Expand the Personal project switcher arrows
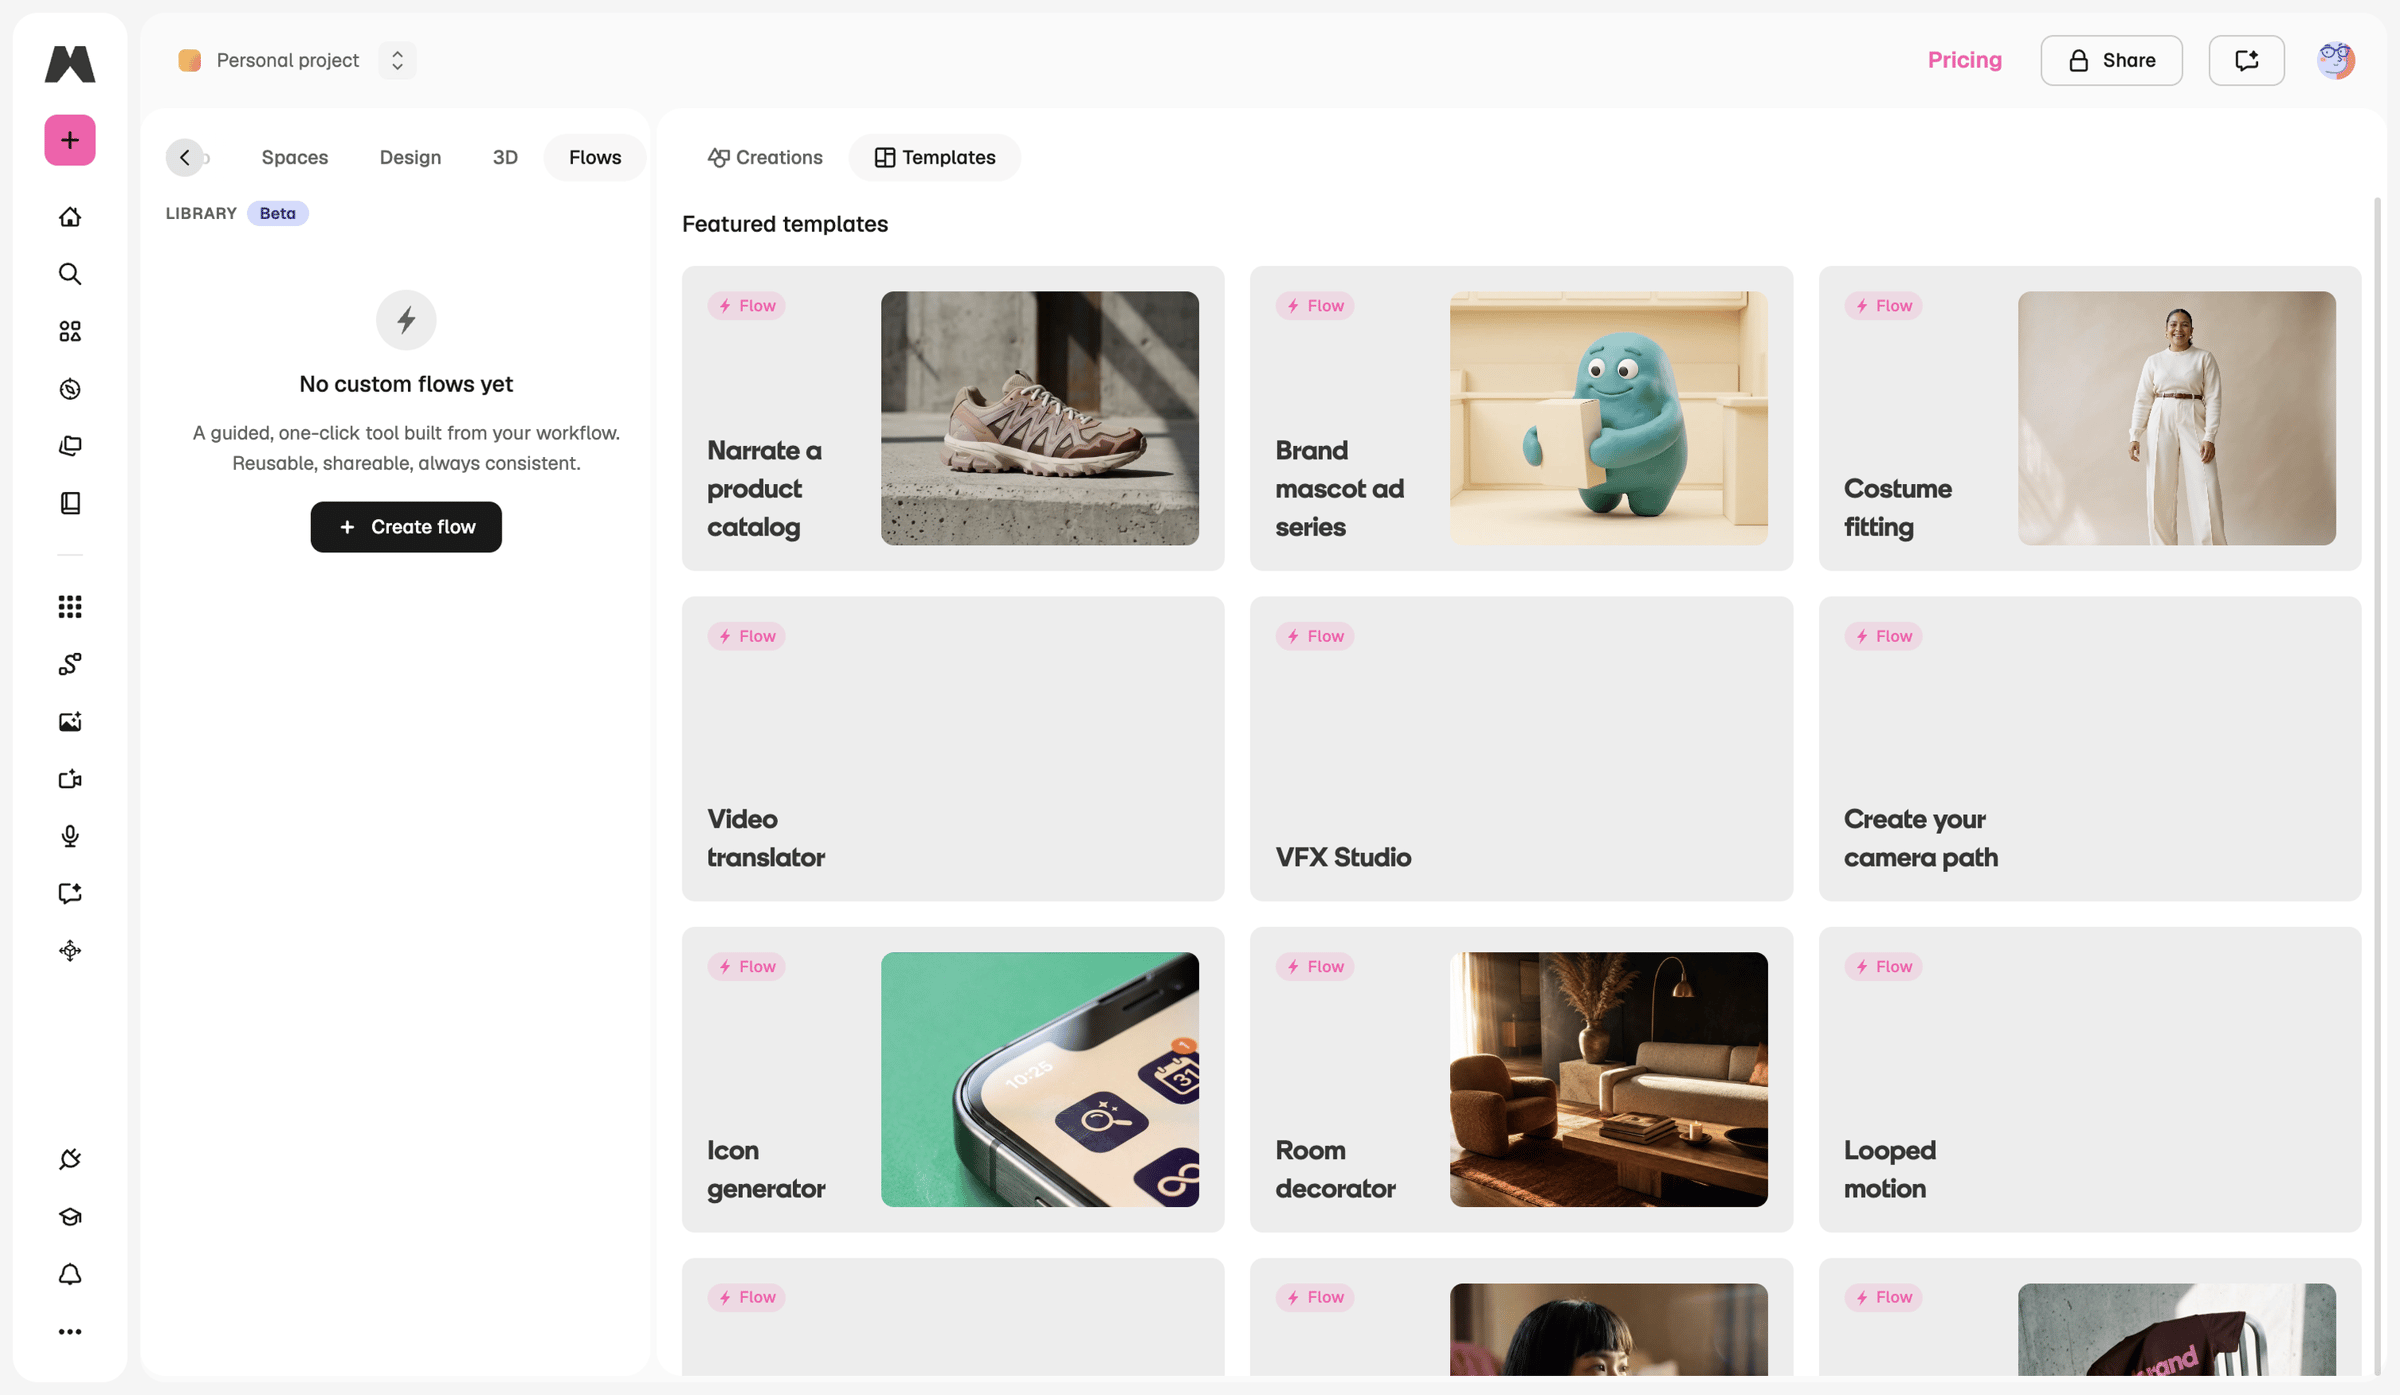The width and height of the screenshot is (2400, 1395). coord(397,60)
